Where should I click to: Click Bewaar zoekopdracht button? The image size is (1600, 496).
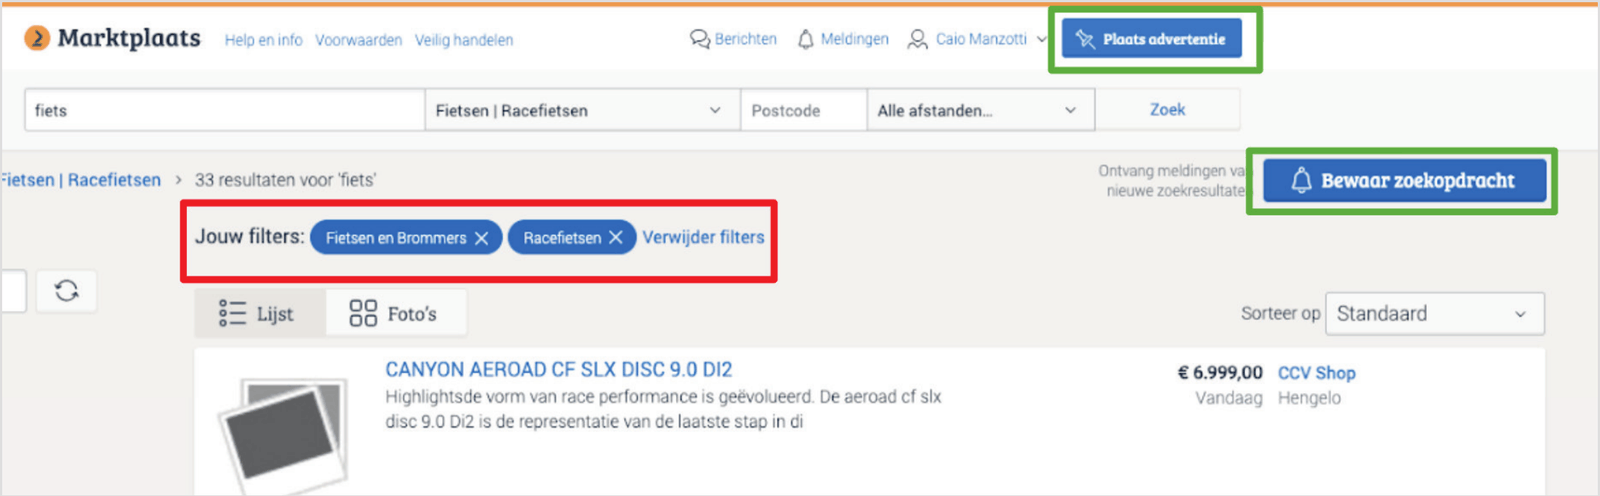click(x=1404, y=181)
